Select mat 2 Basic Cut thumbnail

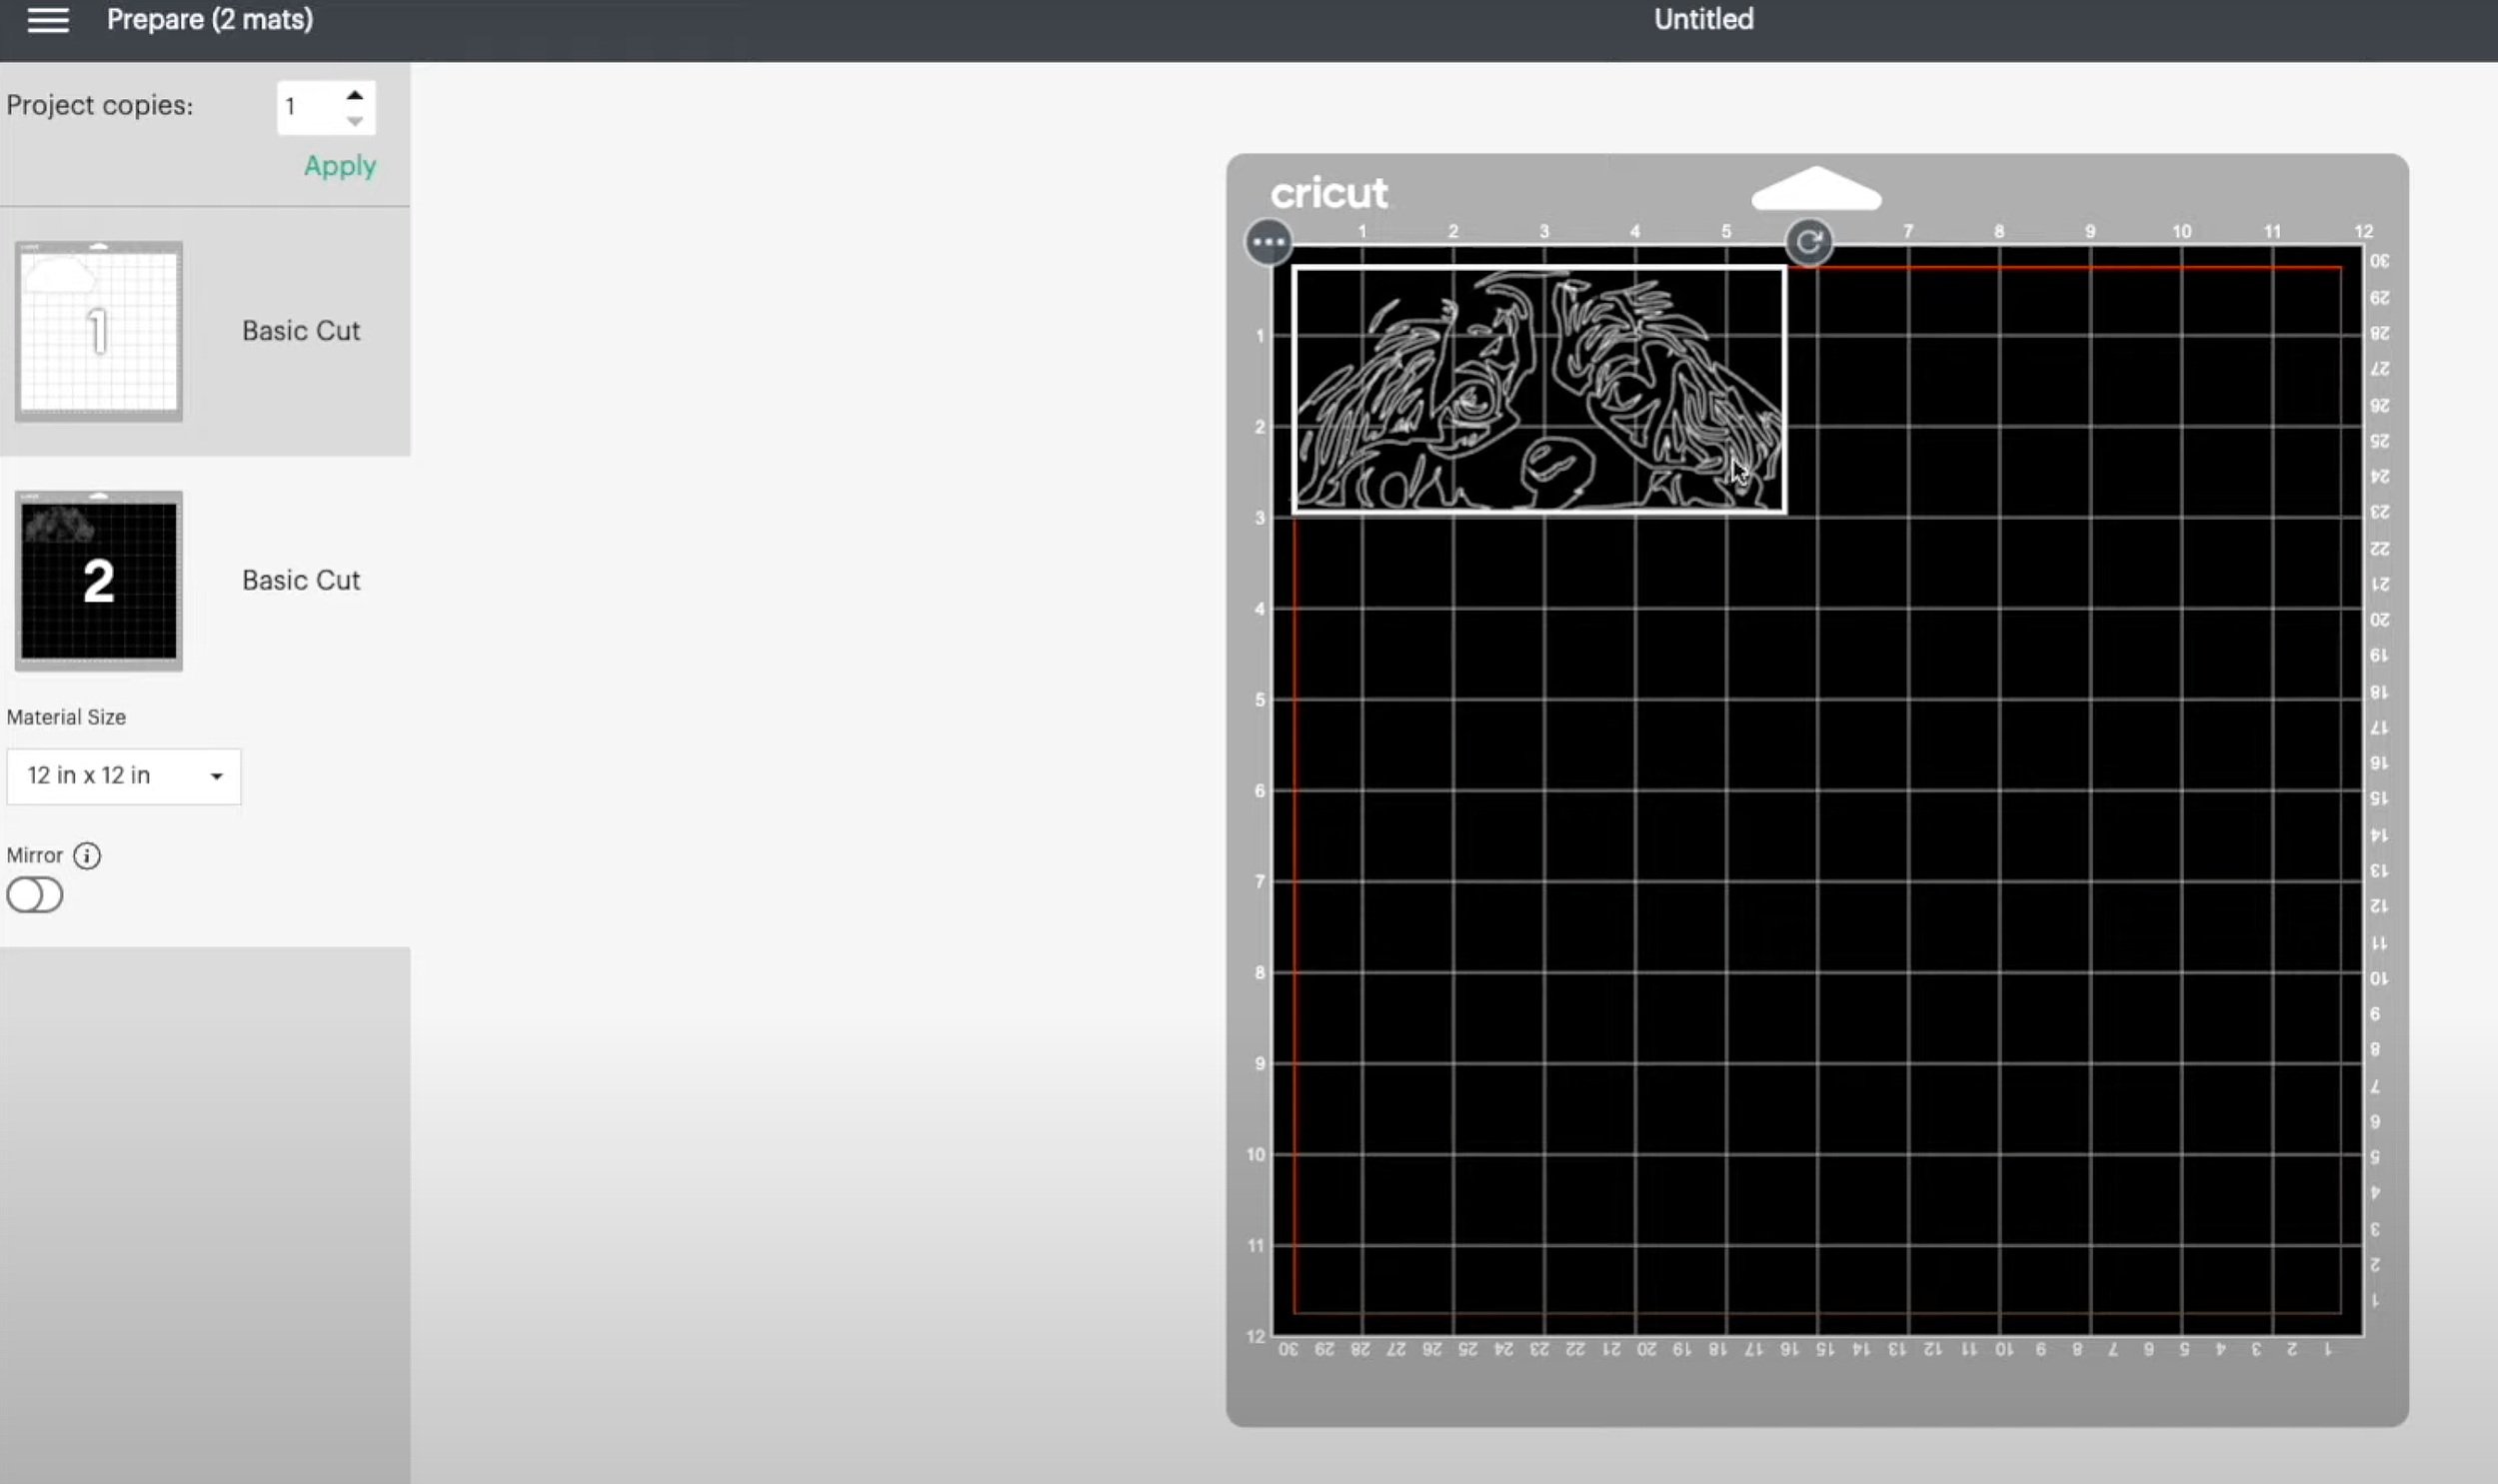click(99, 580)
